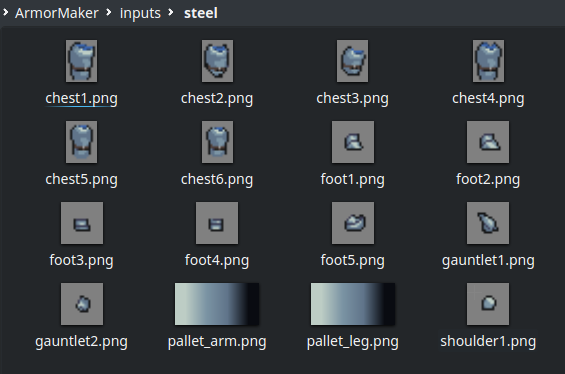565x374 pixels.
Task: Click the chest3.png file name
Action: tap(352, 98)
